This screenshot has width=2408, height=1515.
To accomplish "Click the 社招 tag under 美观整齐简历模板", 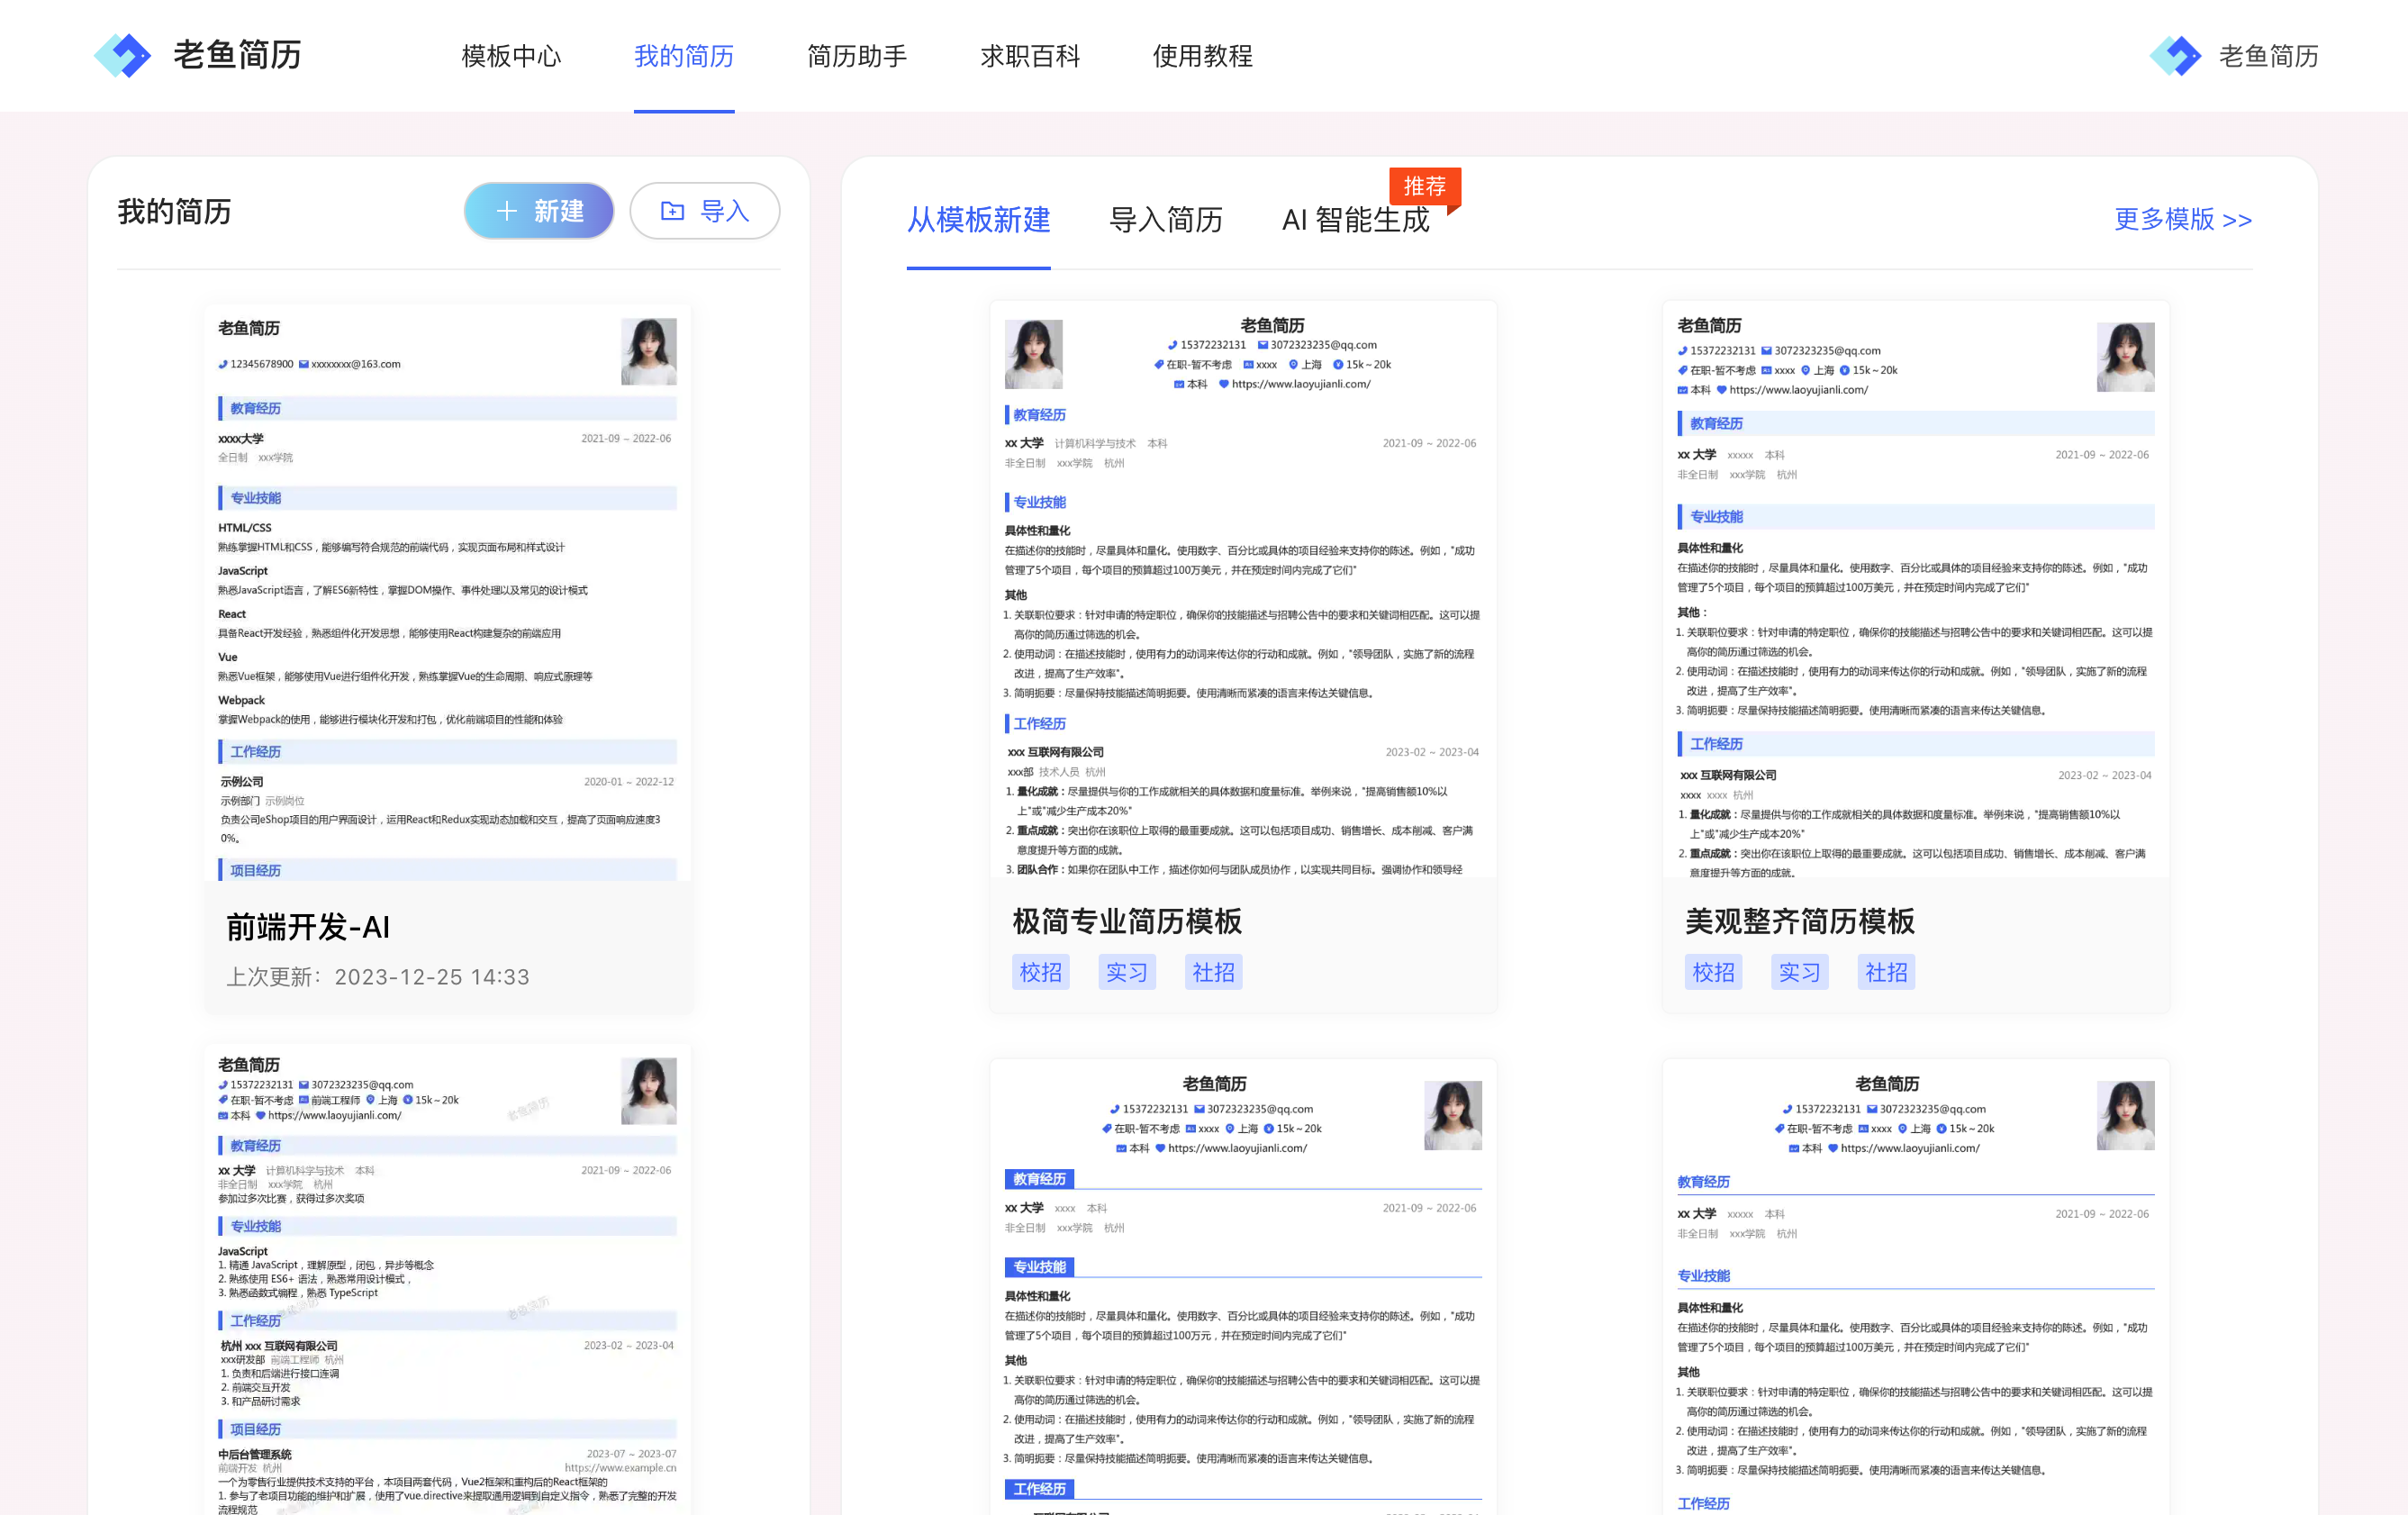I will tap(1885, 972).
